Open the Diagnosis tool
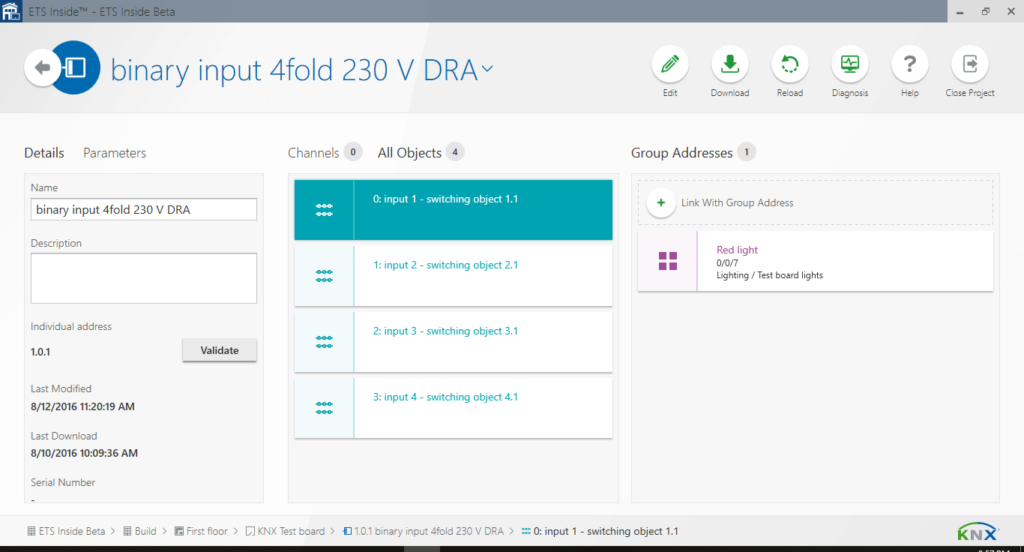Screen dimensions: 1024x552 click(x=850, y=64)
